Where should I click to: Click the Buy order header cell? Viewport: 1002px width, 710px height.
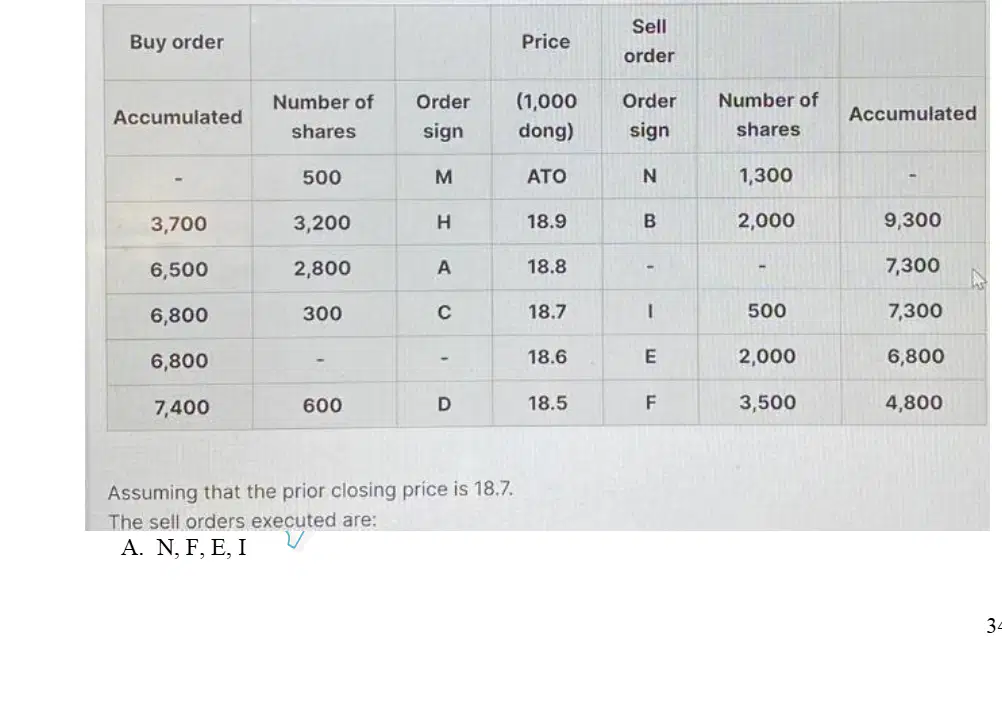177,42
